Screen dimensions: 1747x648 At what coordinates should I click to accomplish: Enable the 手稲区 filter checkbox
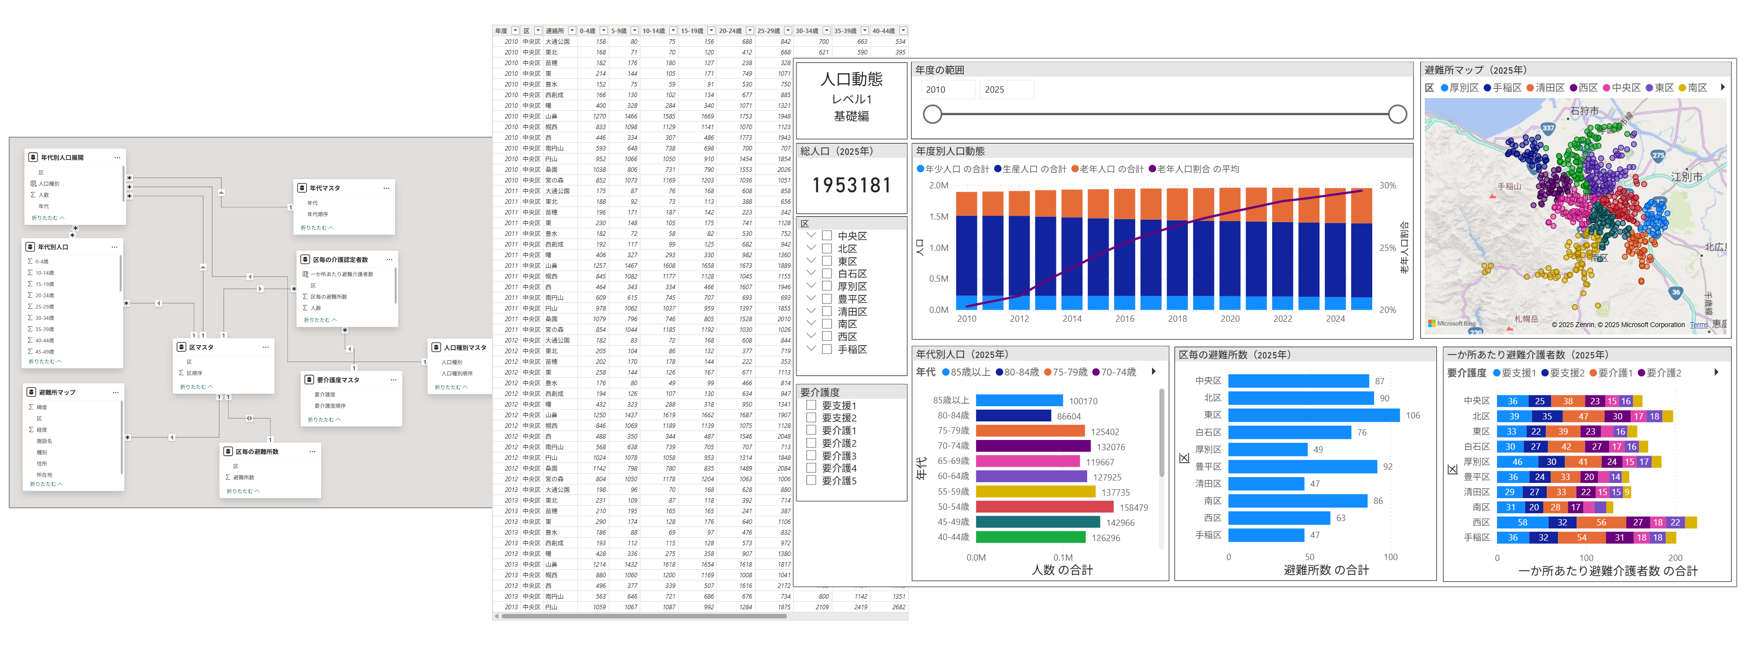tap(827, 350)
